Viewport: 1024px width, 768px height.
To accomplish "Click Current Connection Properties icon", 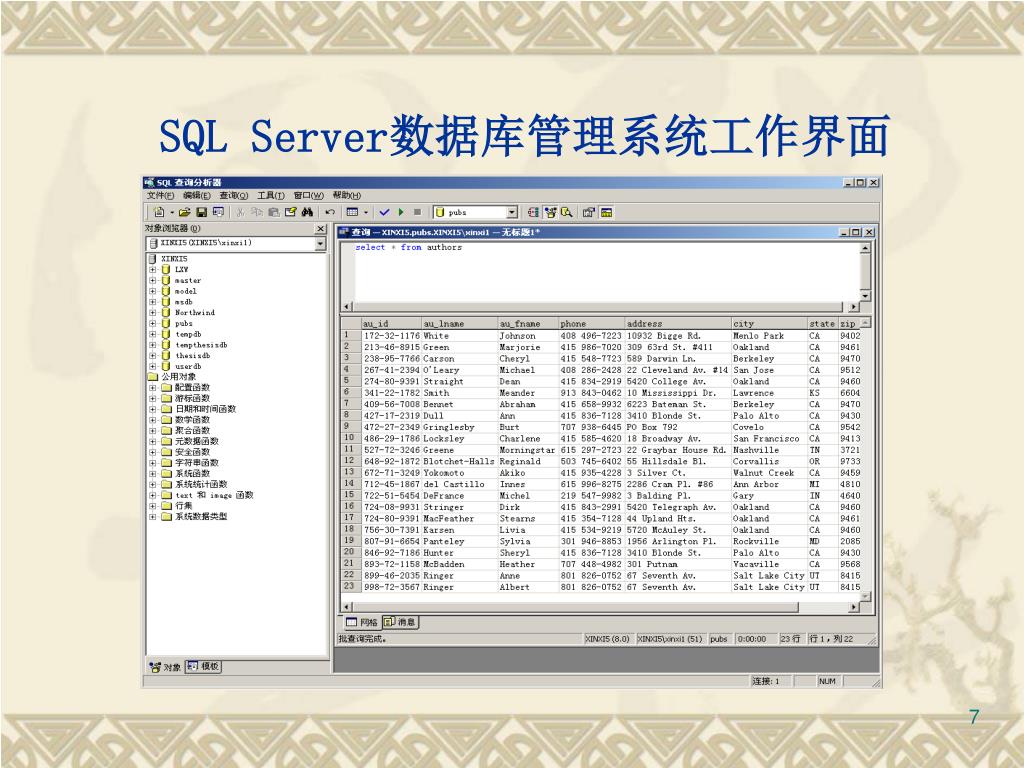I will click(589, 212).
